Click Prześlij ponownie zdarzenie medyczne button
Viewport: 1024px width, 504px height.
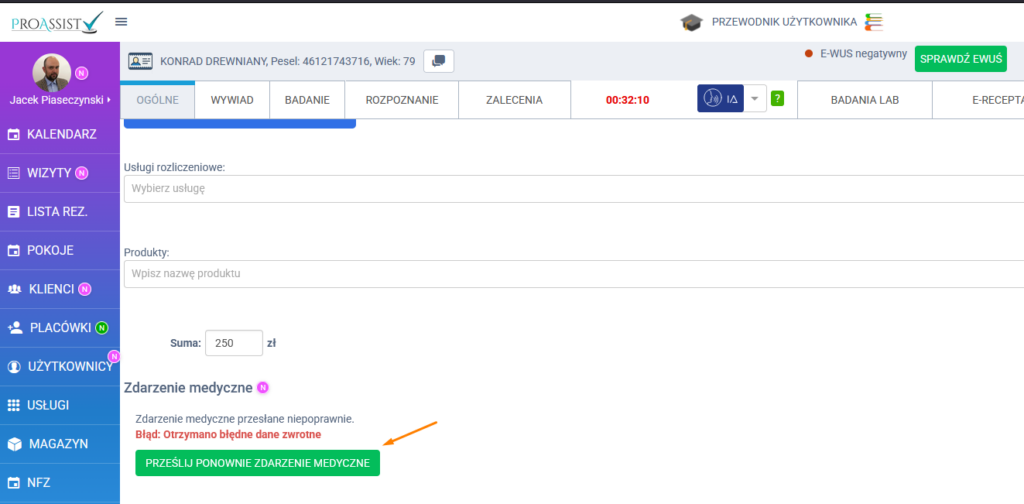(257, 463)
